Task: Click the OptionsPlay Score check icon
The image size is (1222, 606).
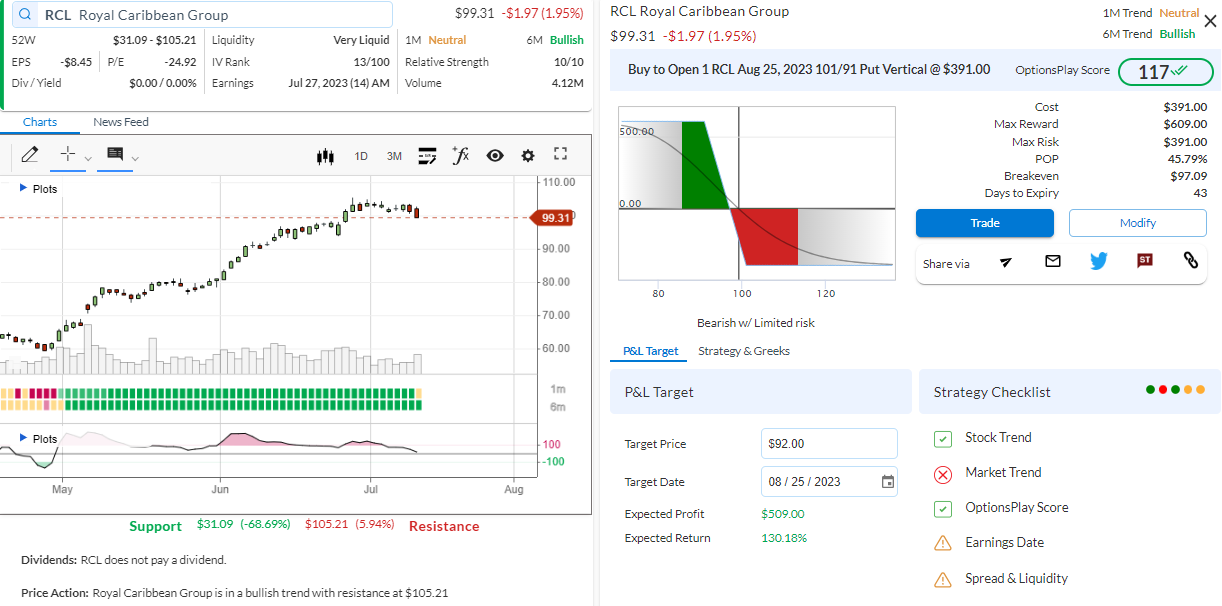Action: (x=942, y=508)
